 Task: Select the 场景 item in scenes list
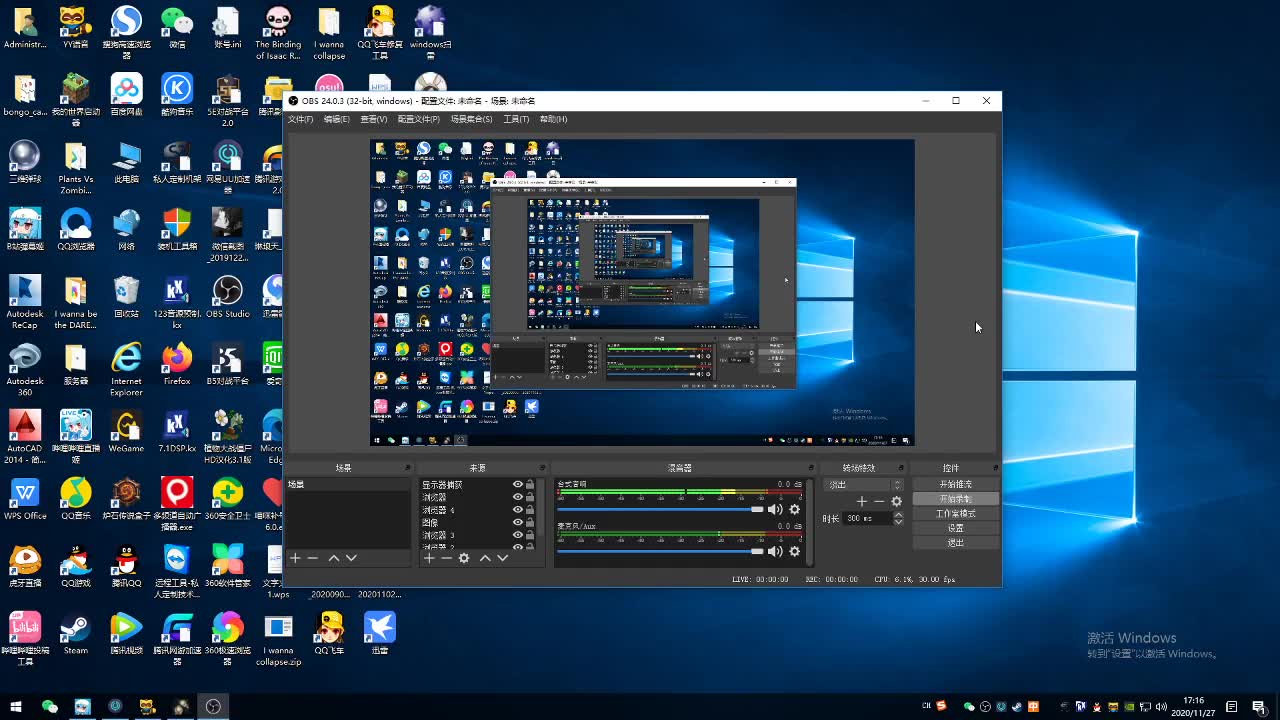tap(347, 485)
